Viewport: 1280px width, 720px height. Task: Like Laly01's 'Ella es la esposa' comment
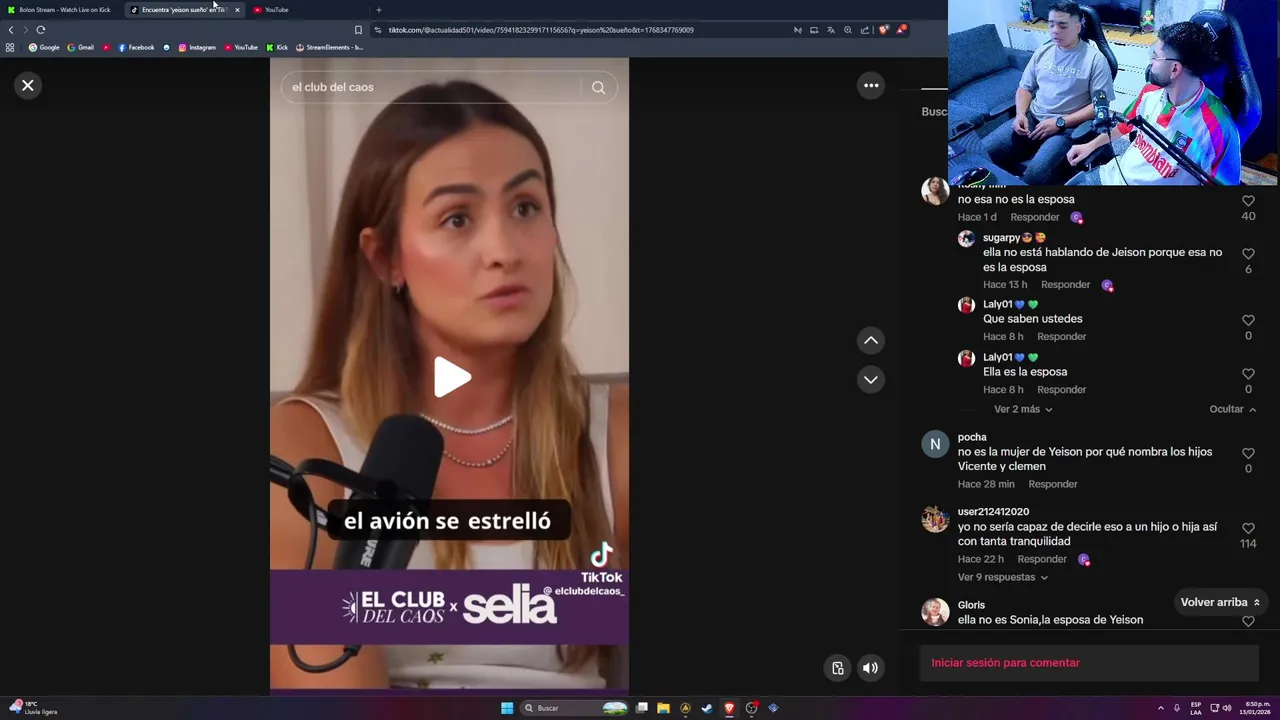pos(1248,374)
